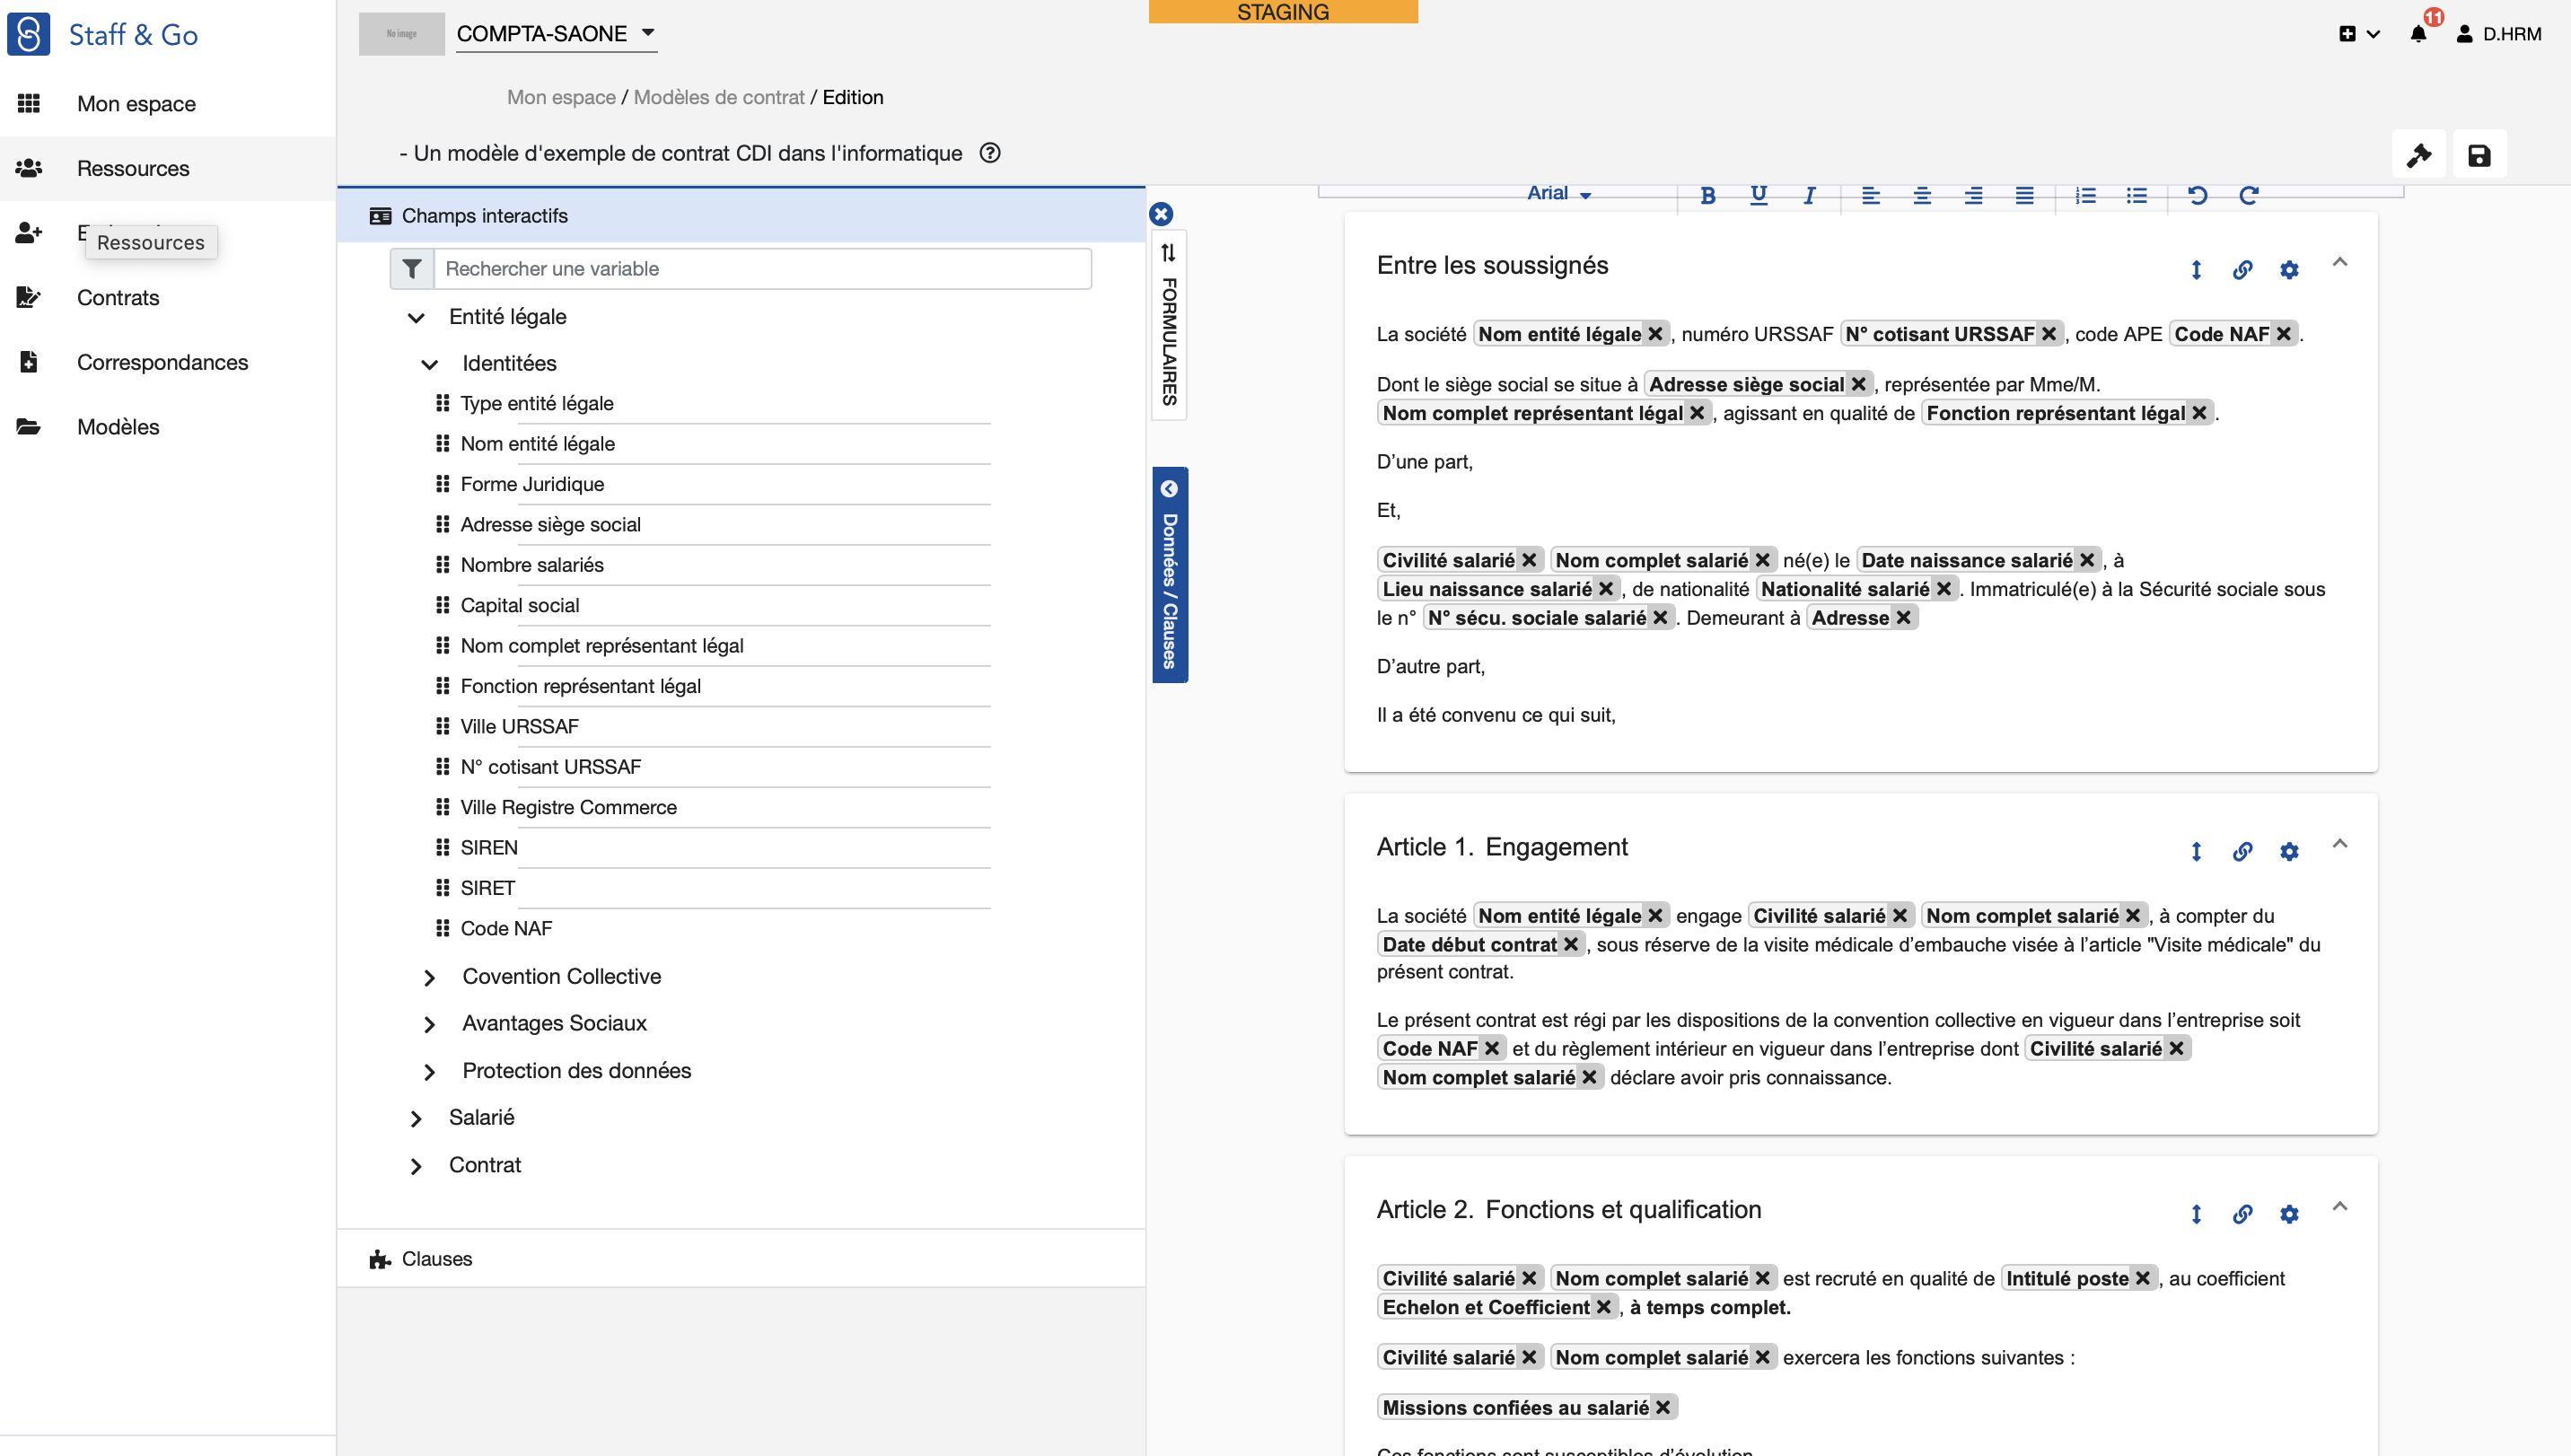Undo the last edit

tap(2197, 195)
